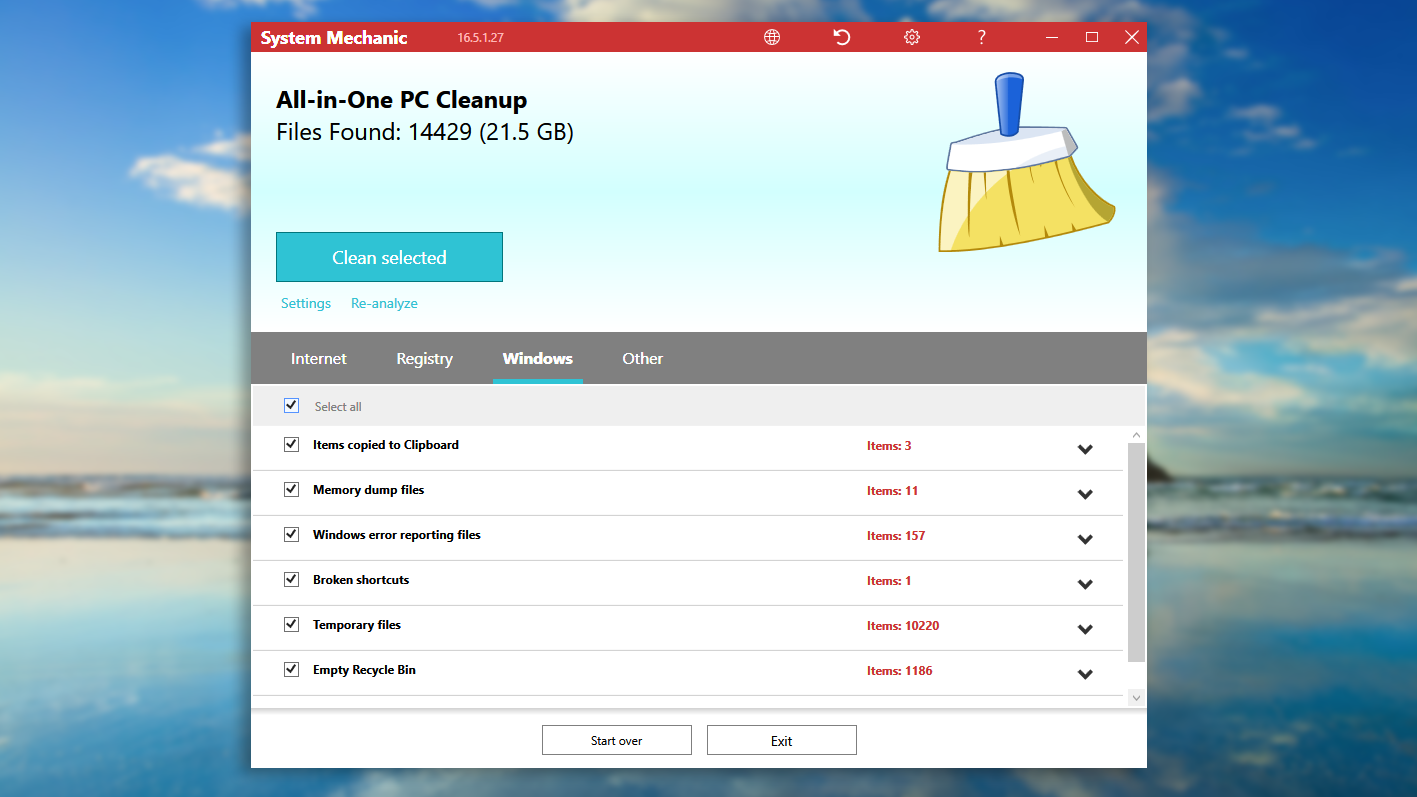Click the Broken shortcuts label
This screenshot has width=1417, height=797.
point(361,580)
